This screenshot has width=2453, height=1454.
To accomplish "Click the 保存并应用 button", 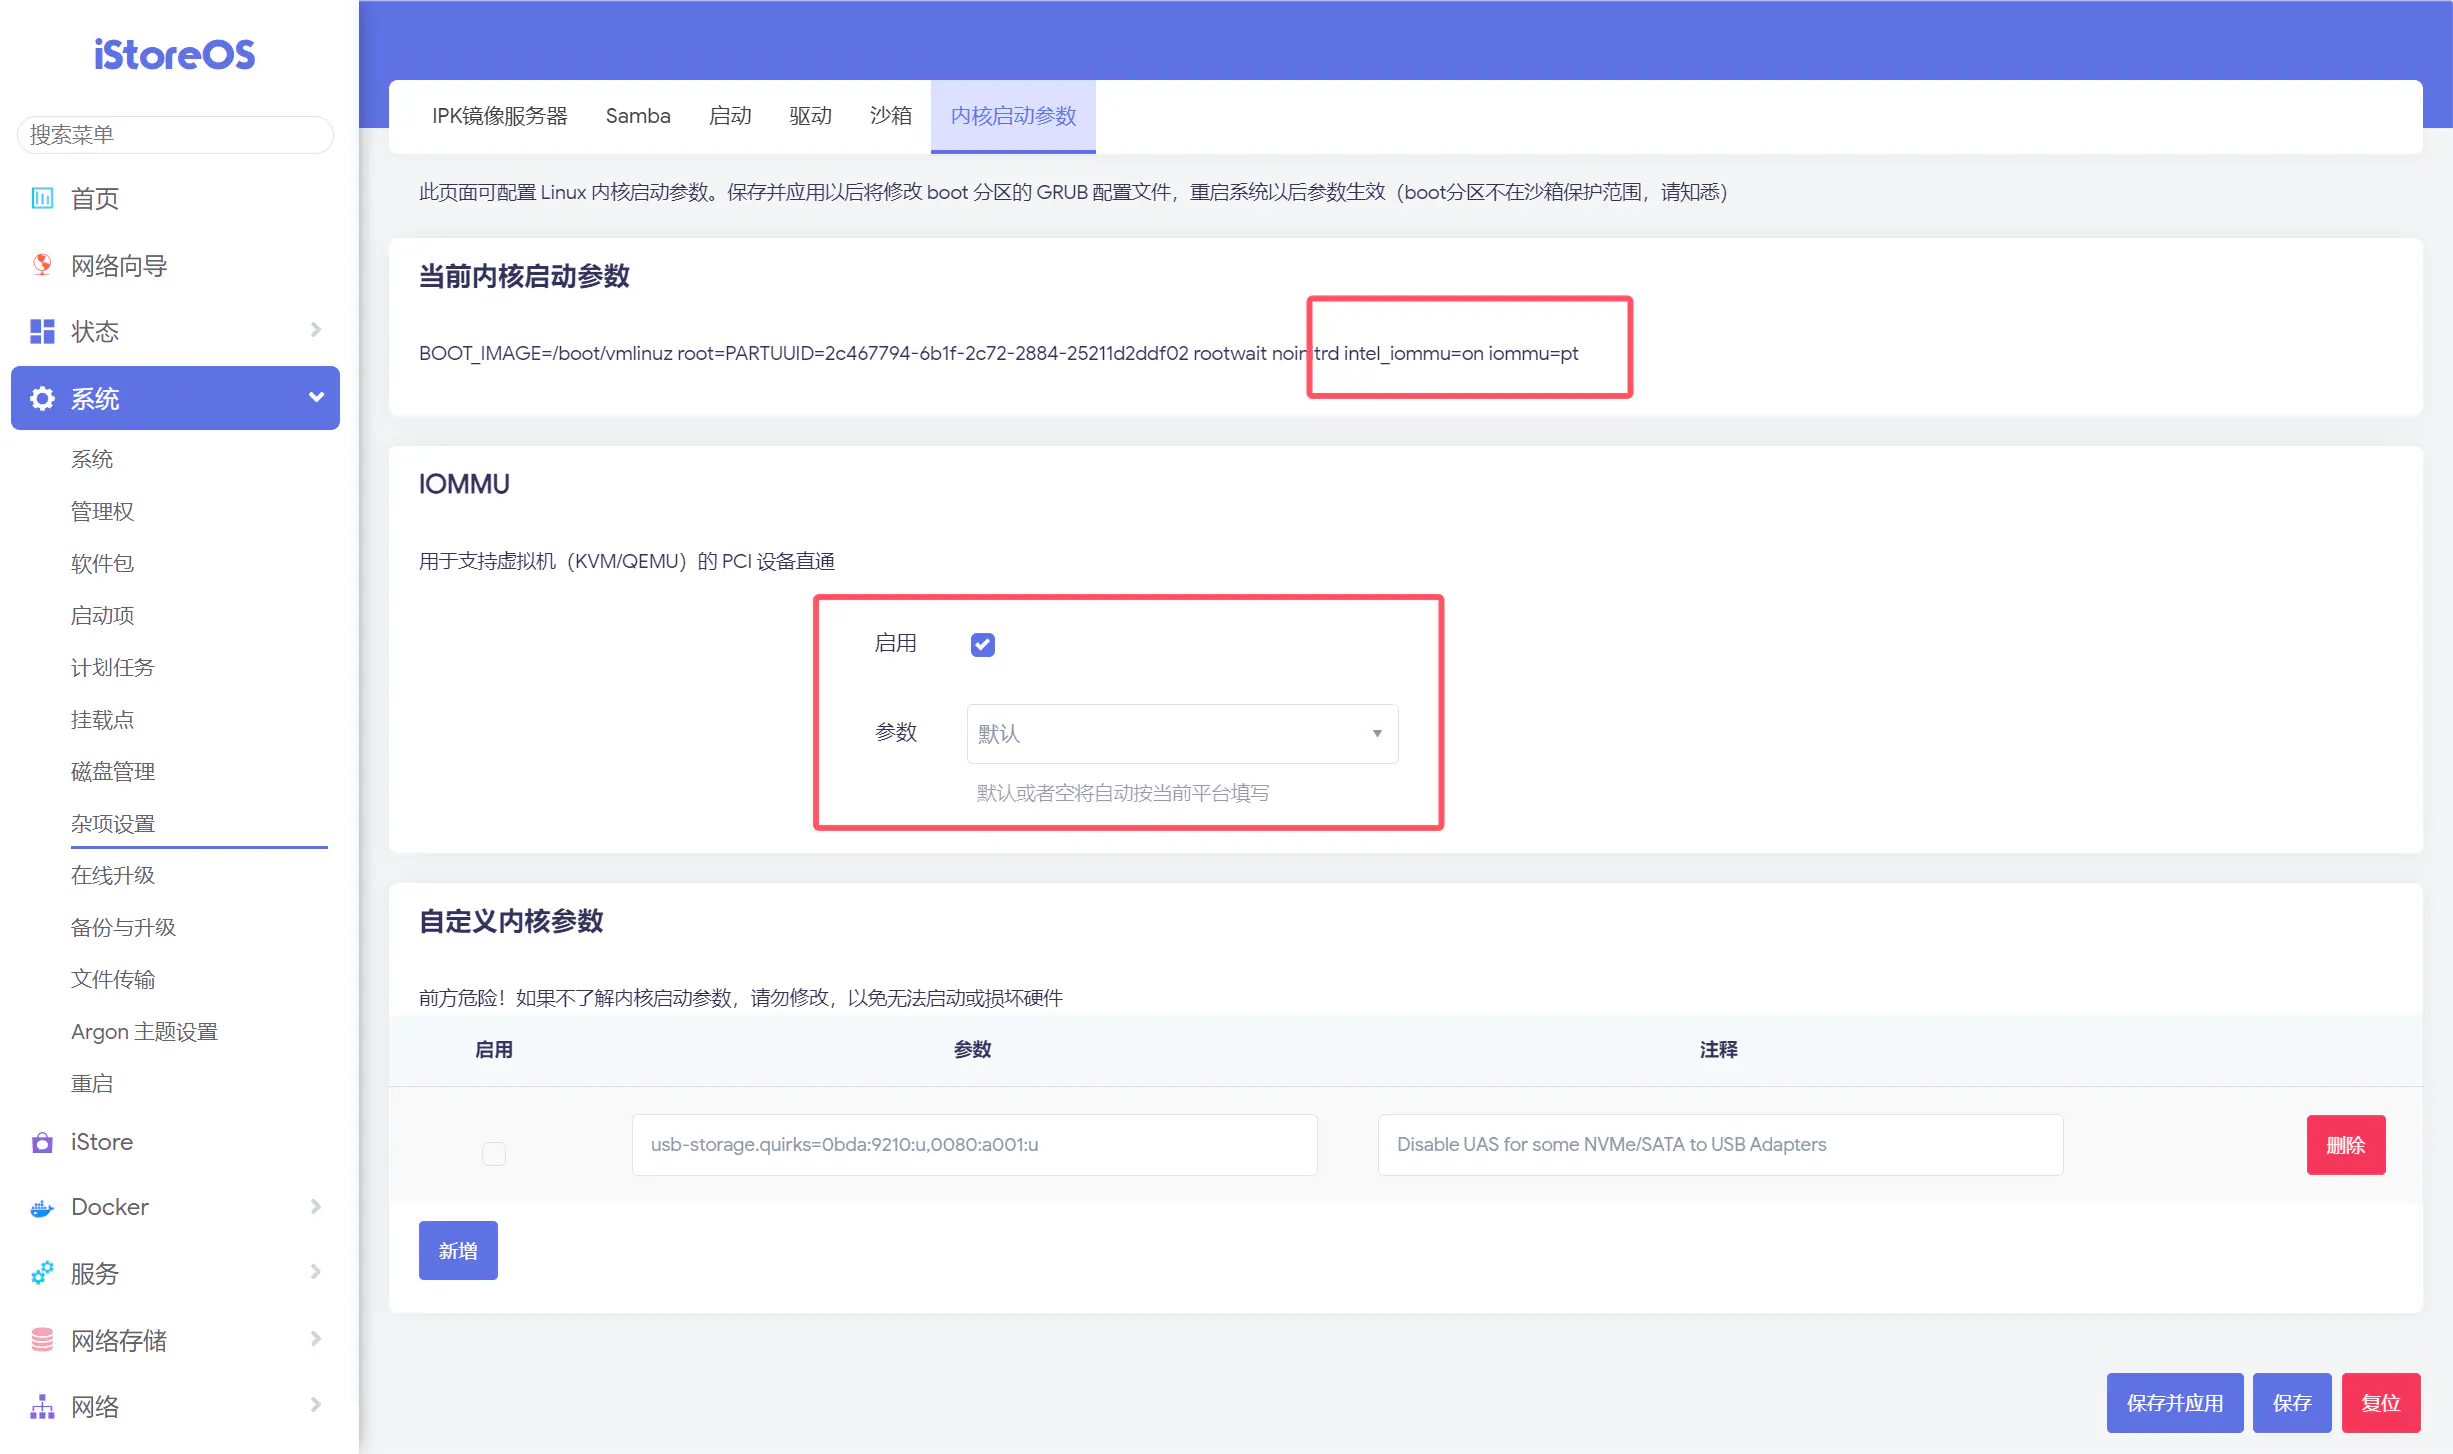I will (x=2174, y=1403).
